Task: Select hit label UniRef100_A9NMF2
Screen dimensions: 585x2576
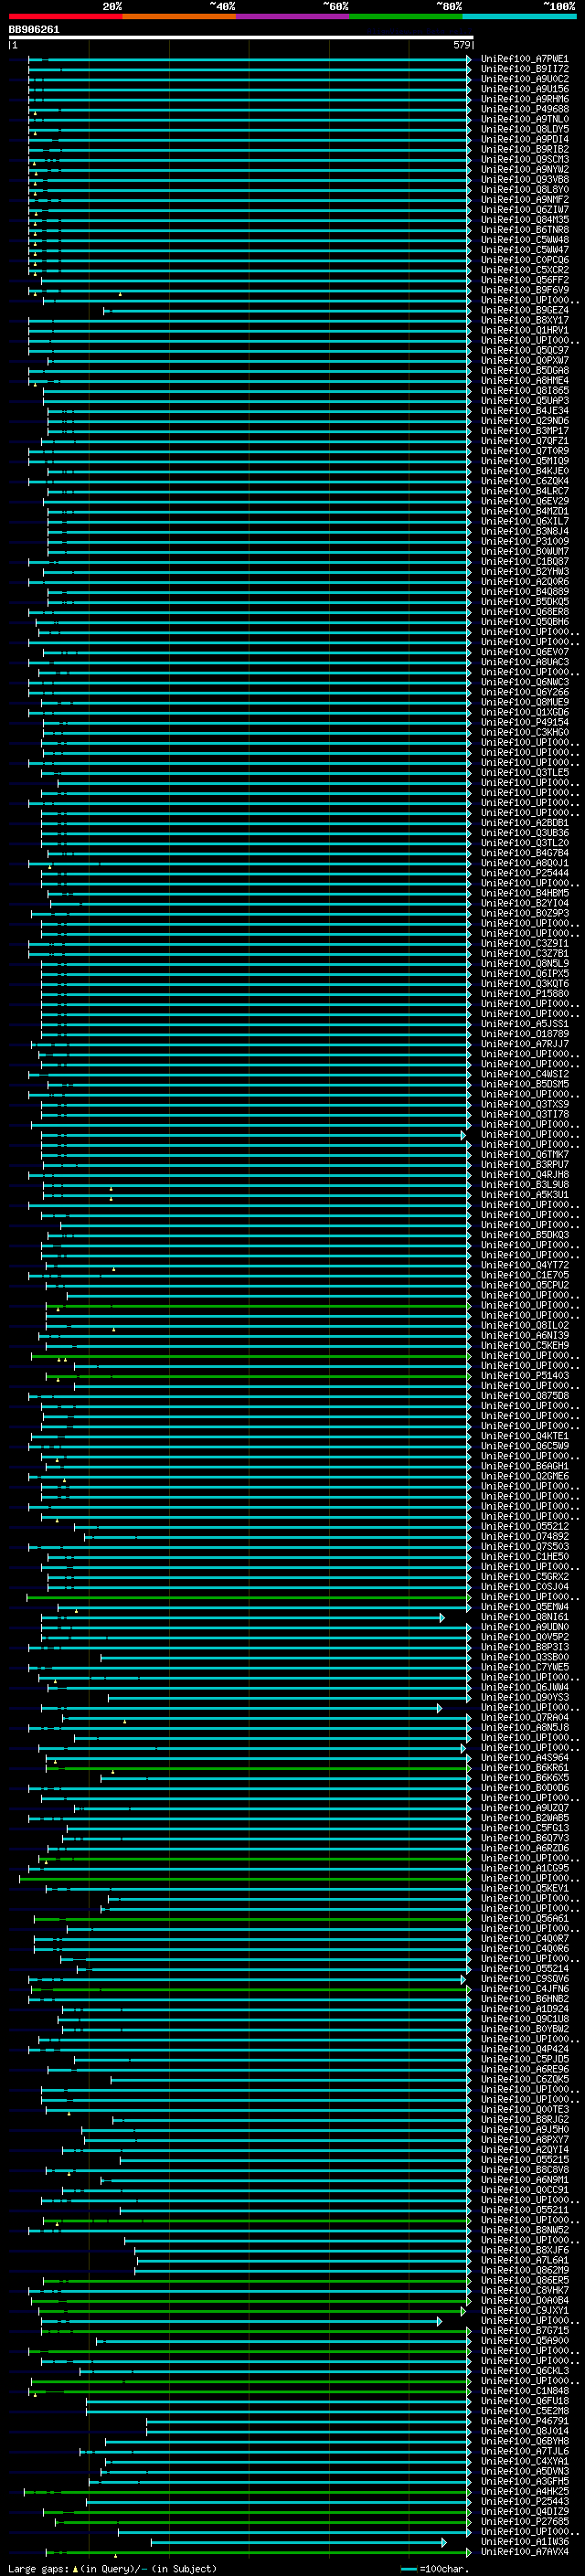Action: click(x=524, y=199)
